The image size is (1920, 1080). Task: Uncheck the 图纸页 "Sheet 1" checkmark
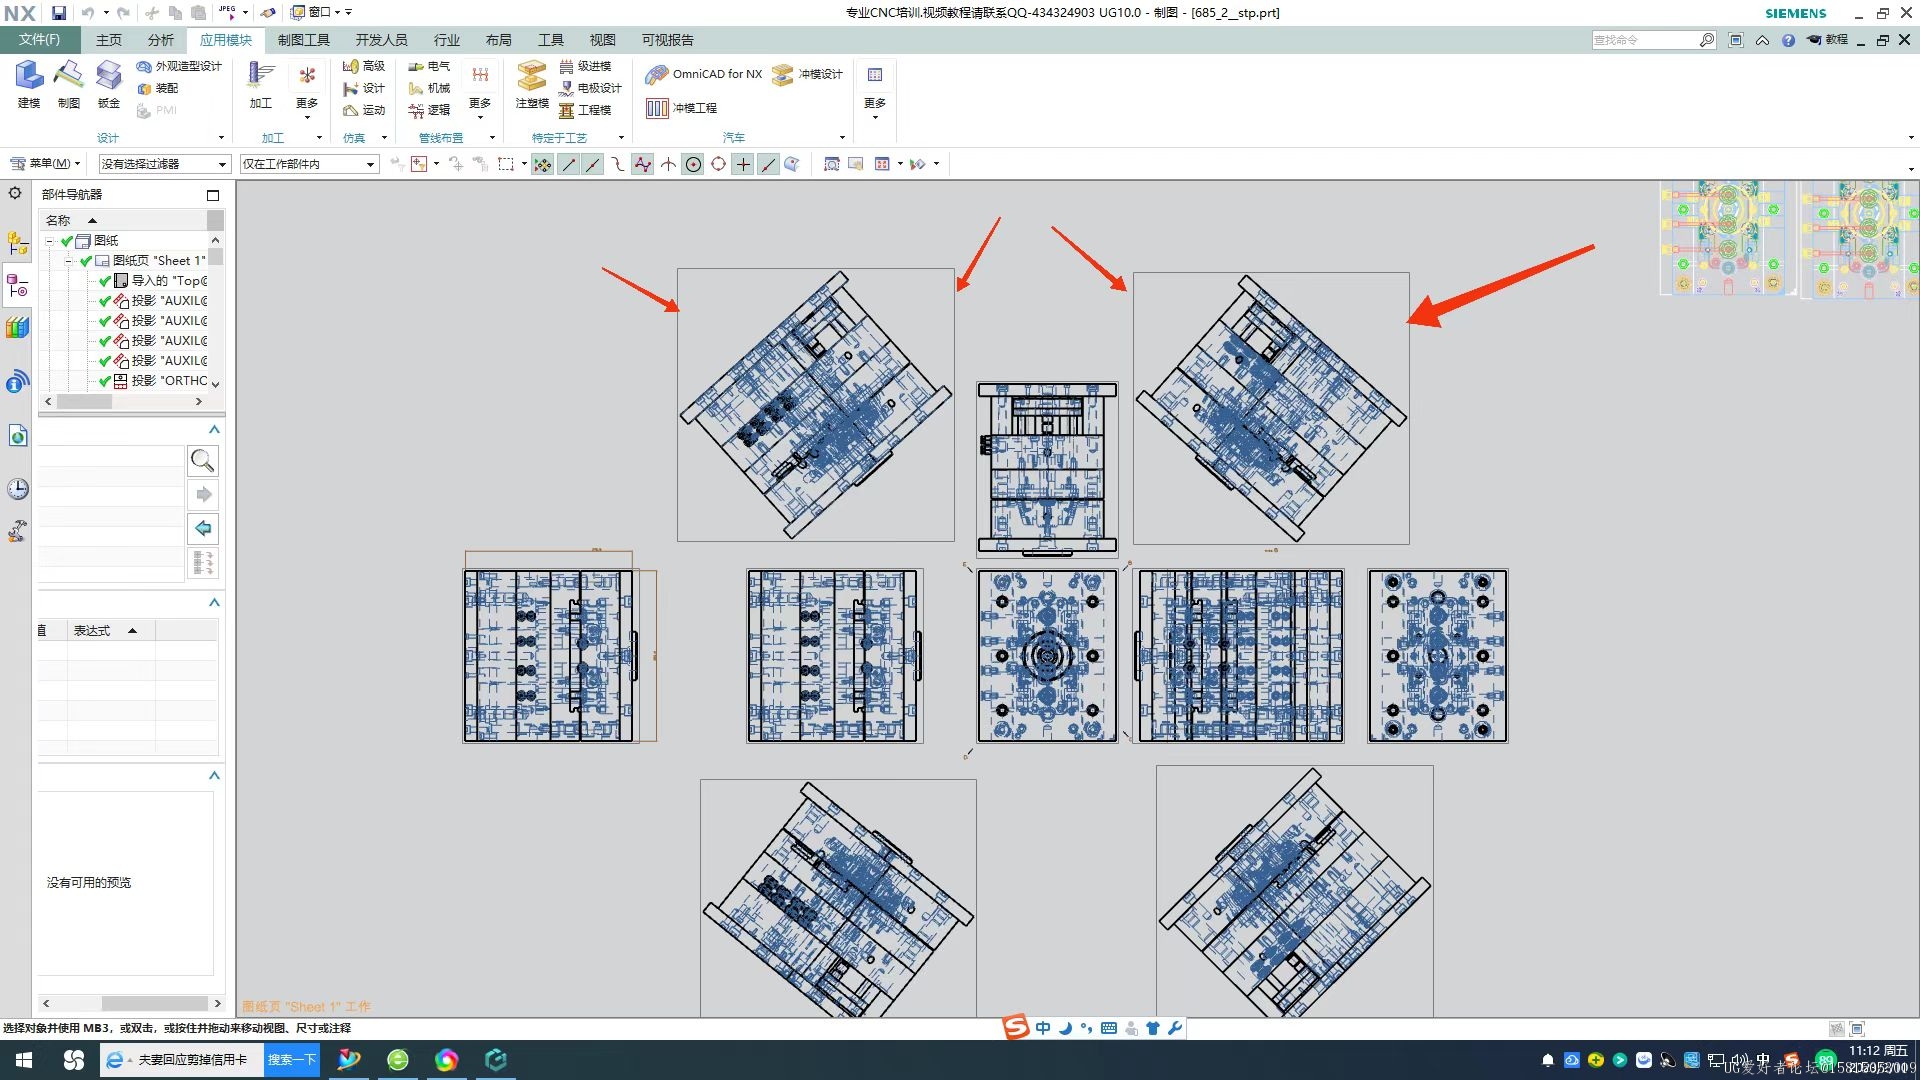(86, 261)
